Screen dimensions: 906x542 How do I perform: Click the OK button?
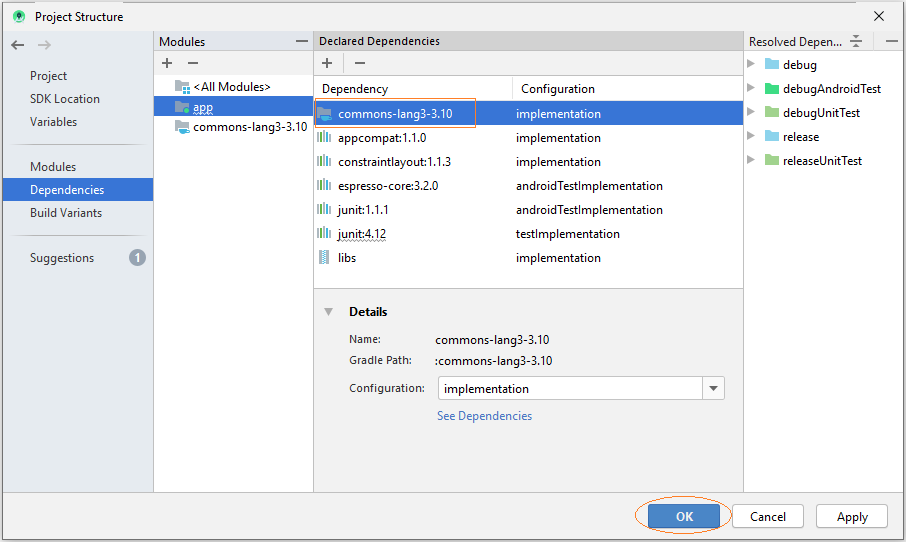coord(684,516)
